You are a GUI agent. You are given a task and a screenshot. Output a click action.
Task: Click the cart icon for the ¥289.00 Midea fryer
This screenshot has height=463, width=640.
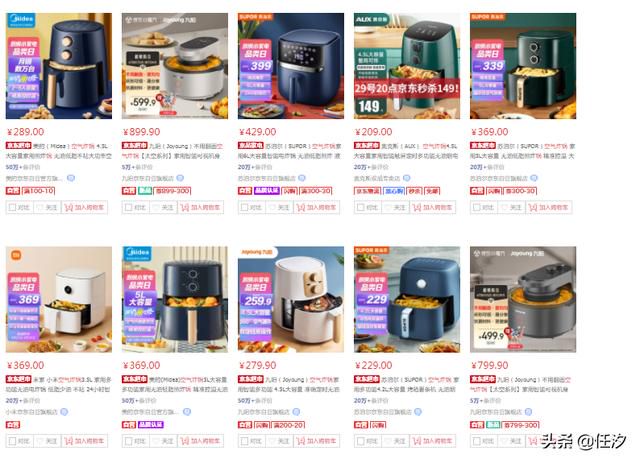tap(69, 207)
